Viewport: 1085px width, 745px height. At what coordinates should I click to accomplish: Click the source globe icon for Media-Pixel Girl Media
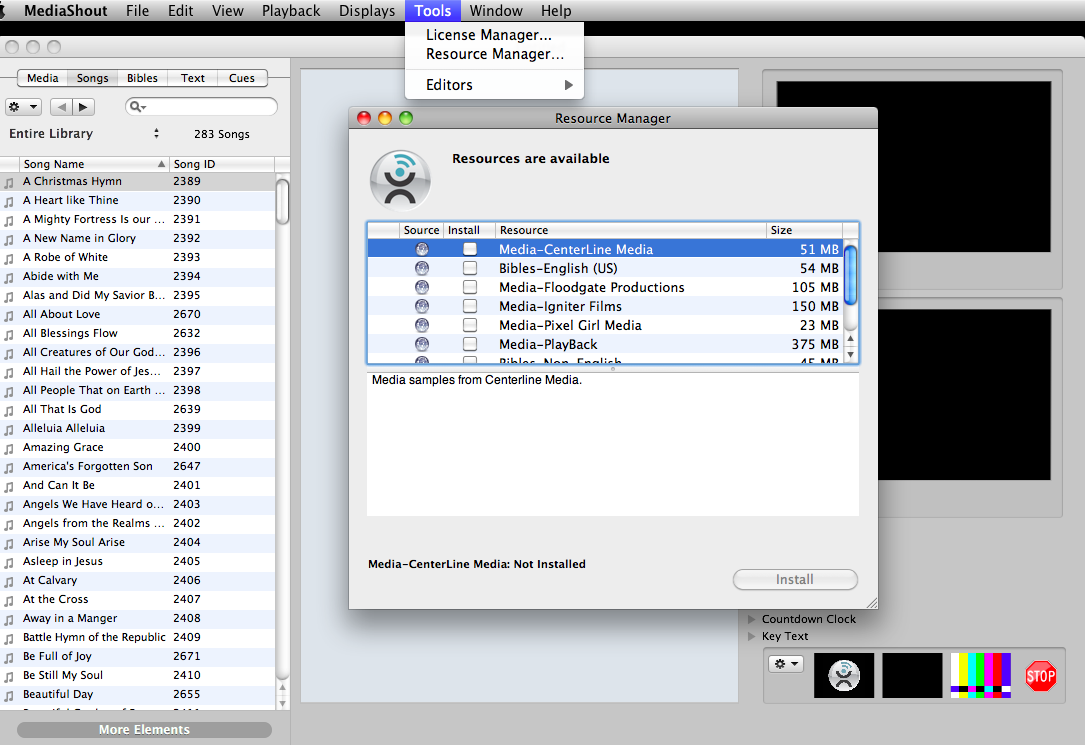tap(421, 325)
